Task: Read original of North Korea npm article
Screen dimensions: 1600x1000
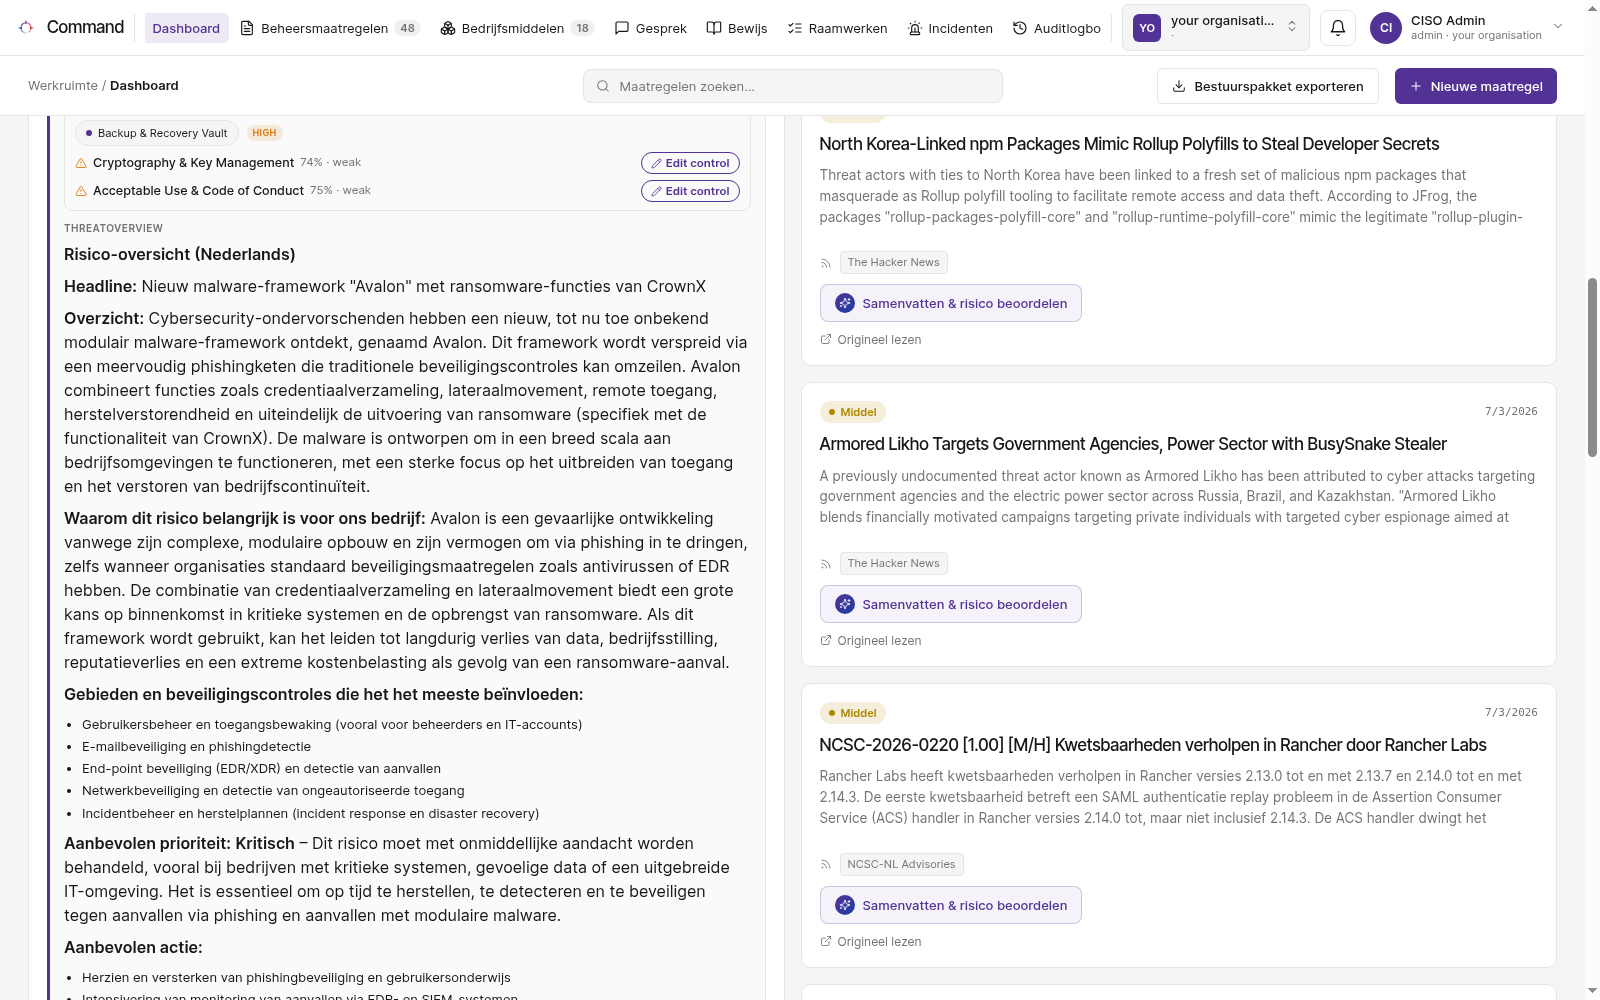Action: coord(871,339)
